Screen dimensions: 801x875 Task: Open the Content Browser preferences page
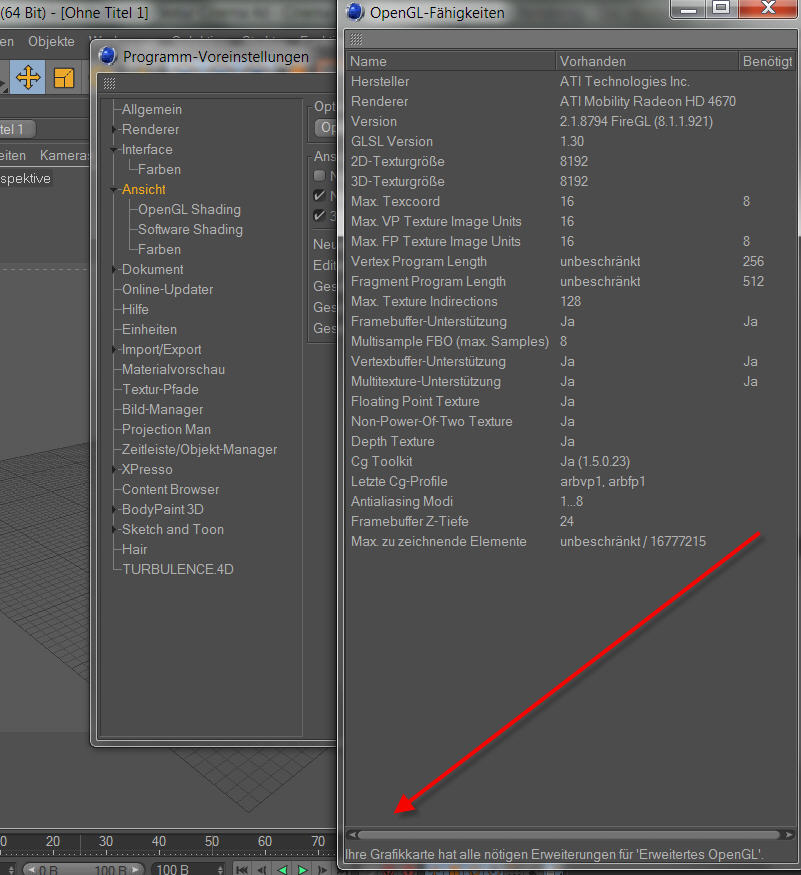point(170,489)
